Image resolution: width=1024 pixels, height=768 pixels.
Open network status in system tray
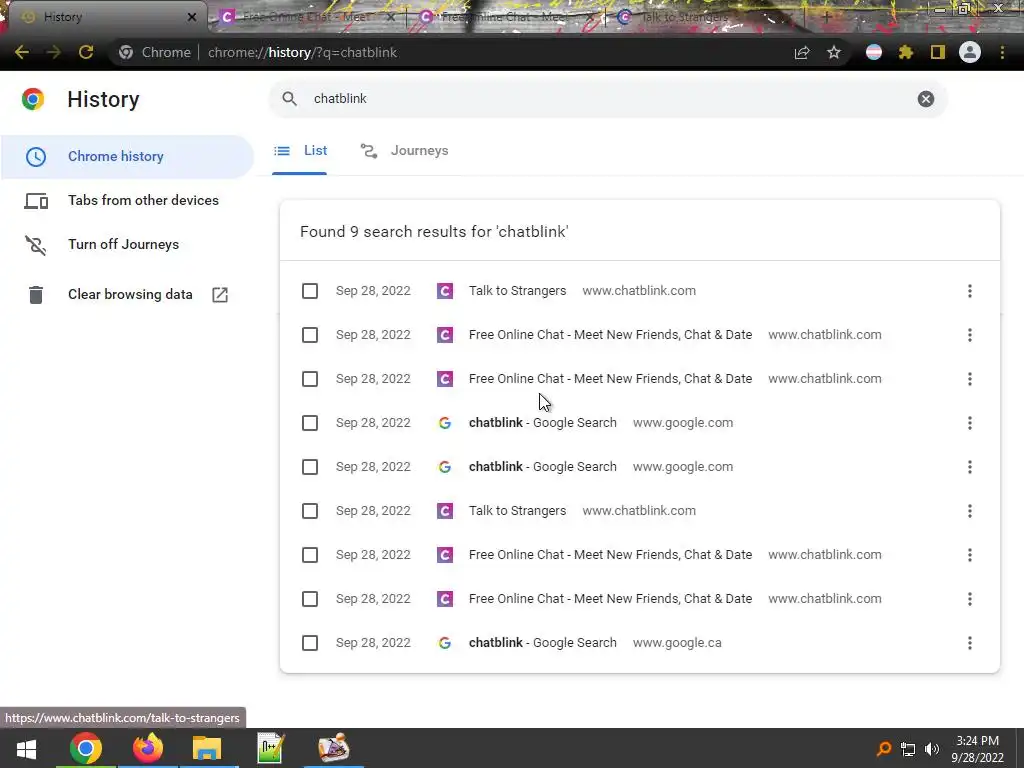tap(908, 748)
